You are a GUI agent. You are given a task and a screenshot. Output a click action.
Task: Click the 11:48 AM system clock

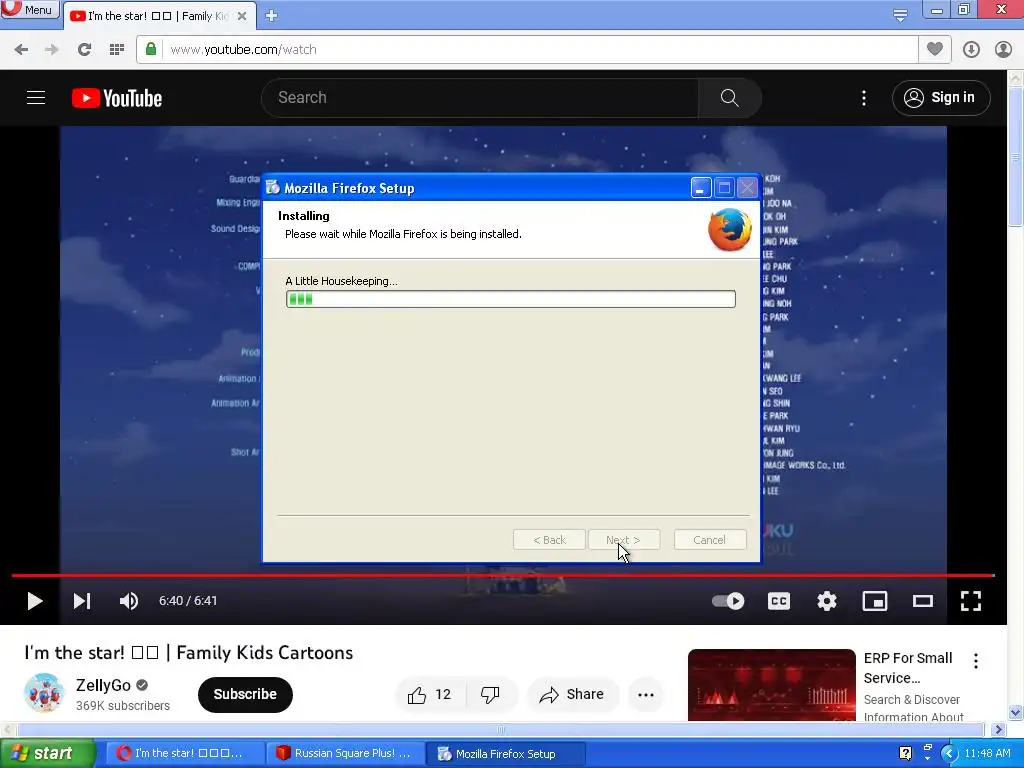coord(987,753)
